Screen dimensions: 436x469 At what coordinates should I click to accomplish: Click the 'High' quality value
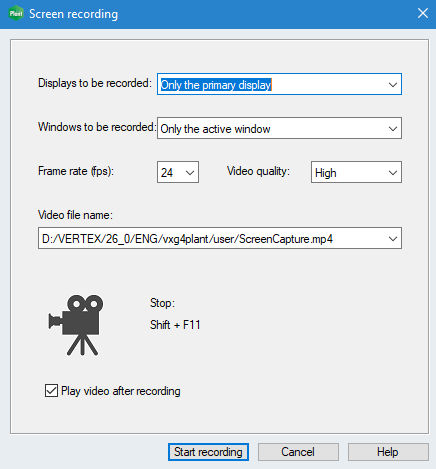point(326,173)
